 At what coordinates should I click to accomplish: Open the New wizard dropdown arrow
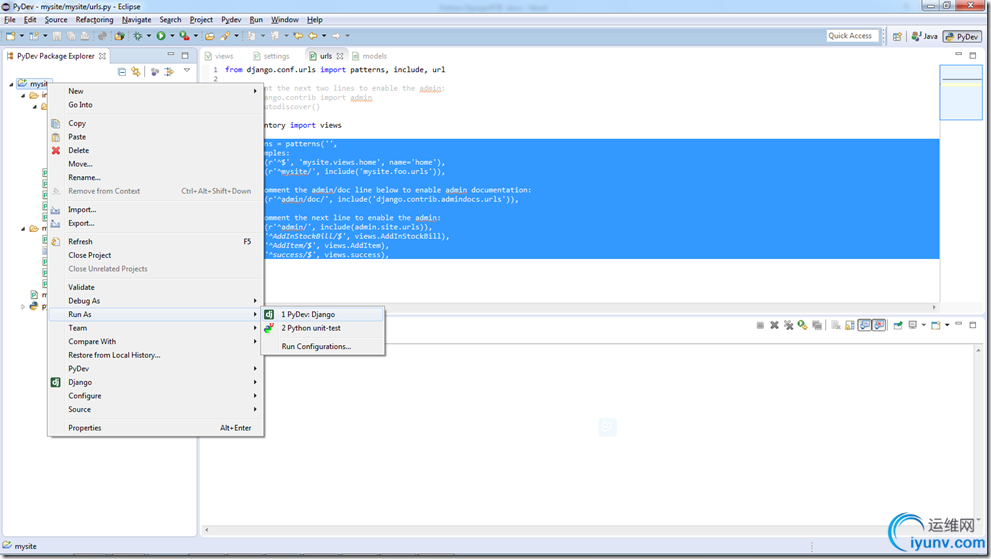(x=21, y=36)
